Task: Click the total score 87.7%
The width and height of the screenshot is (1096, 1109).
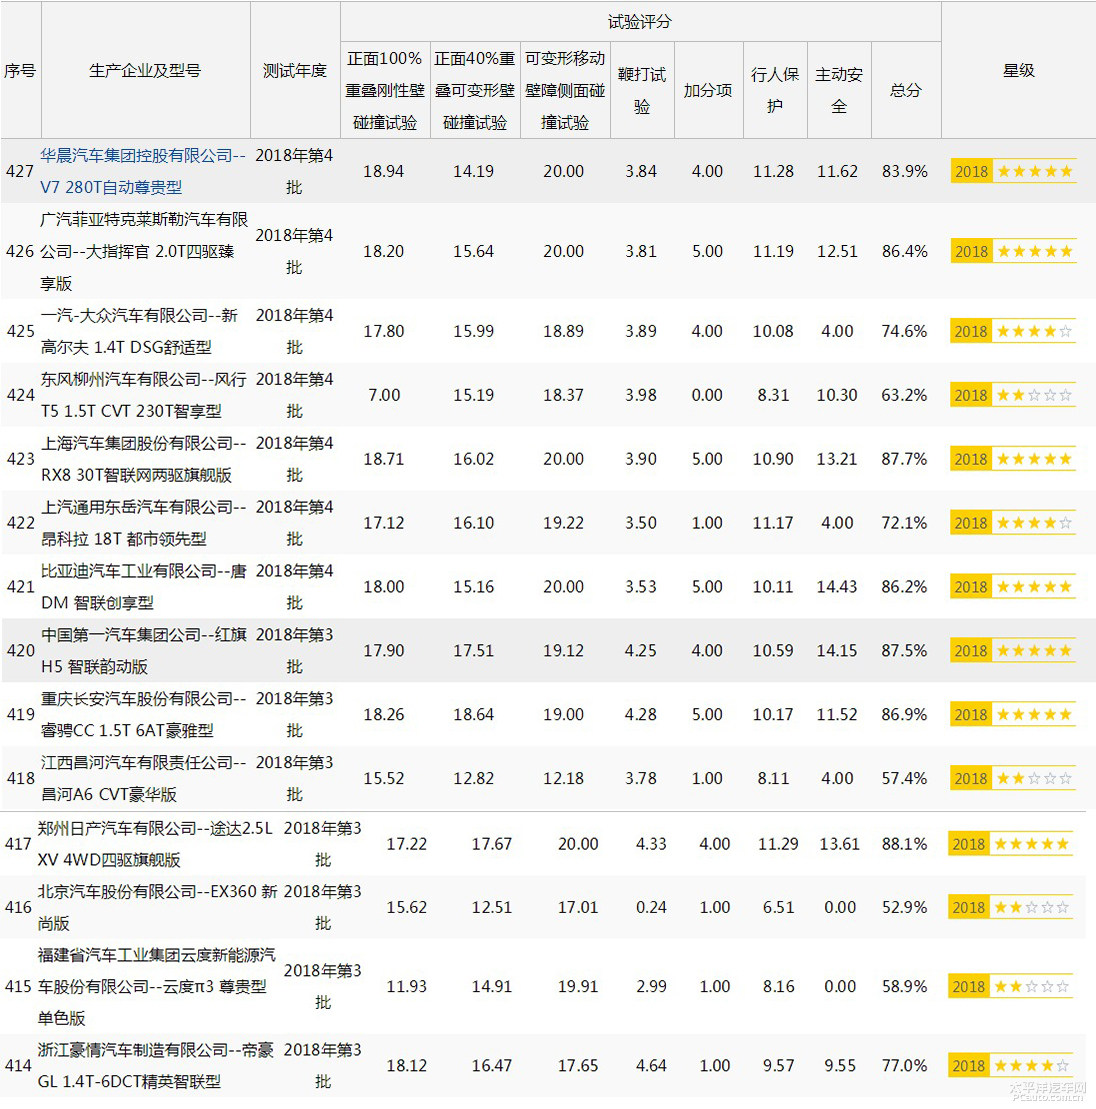Action: tap(904, 459)
